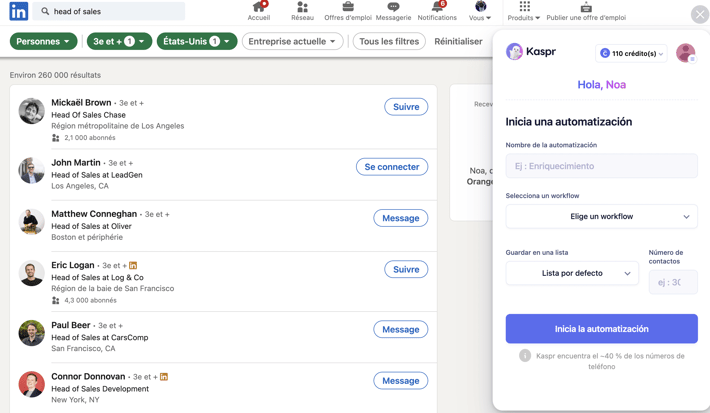
Task: Go to Accueil home icon
Action: [x=259, y=6]
